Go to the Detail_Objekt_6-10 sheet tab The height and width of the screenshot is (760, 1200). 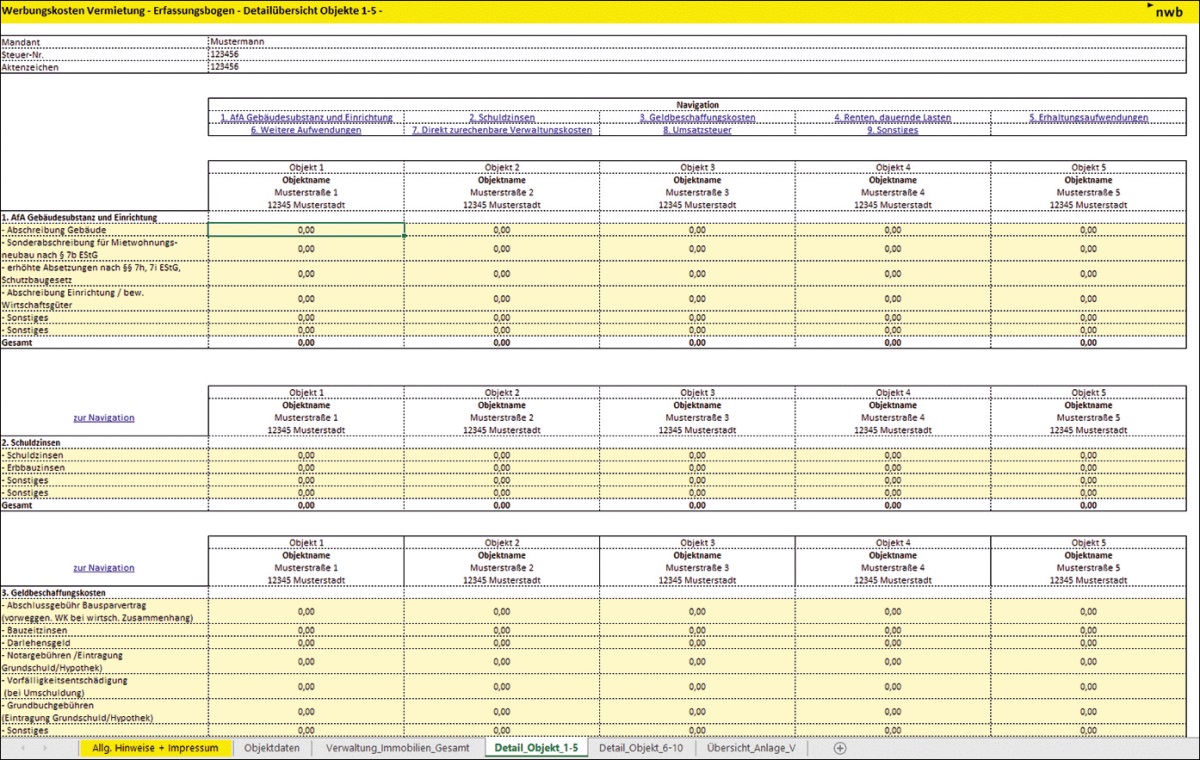pyautogui.click(x=640, y=748)
